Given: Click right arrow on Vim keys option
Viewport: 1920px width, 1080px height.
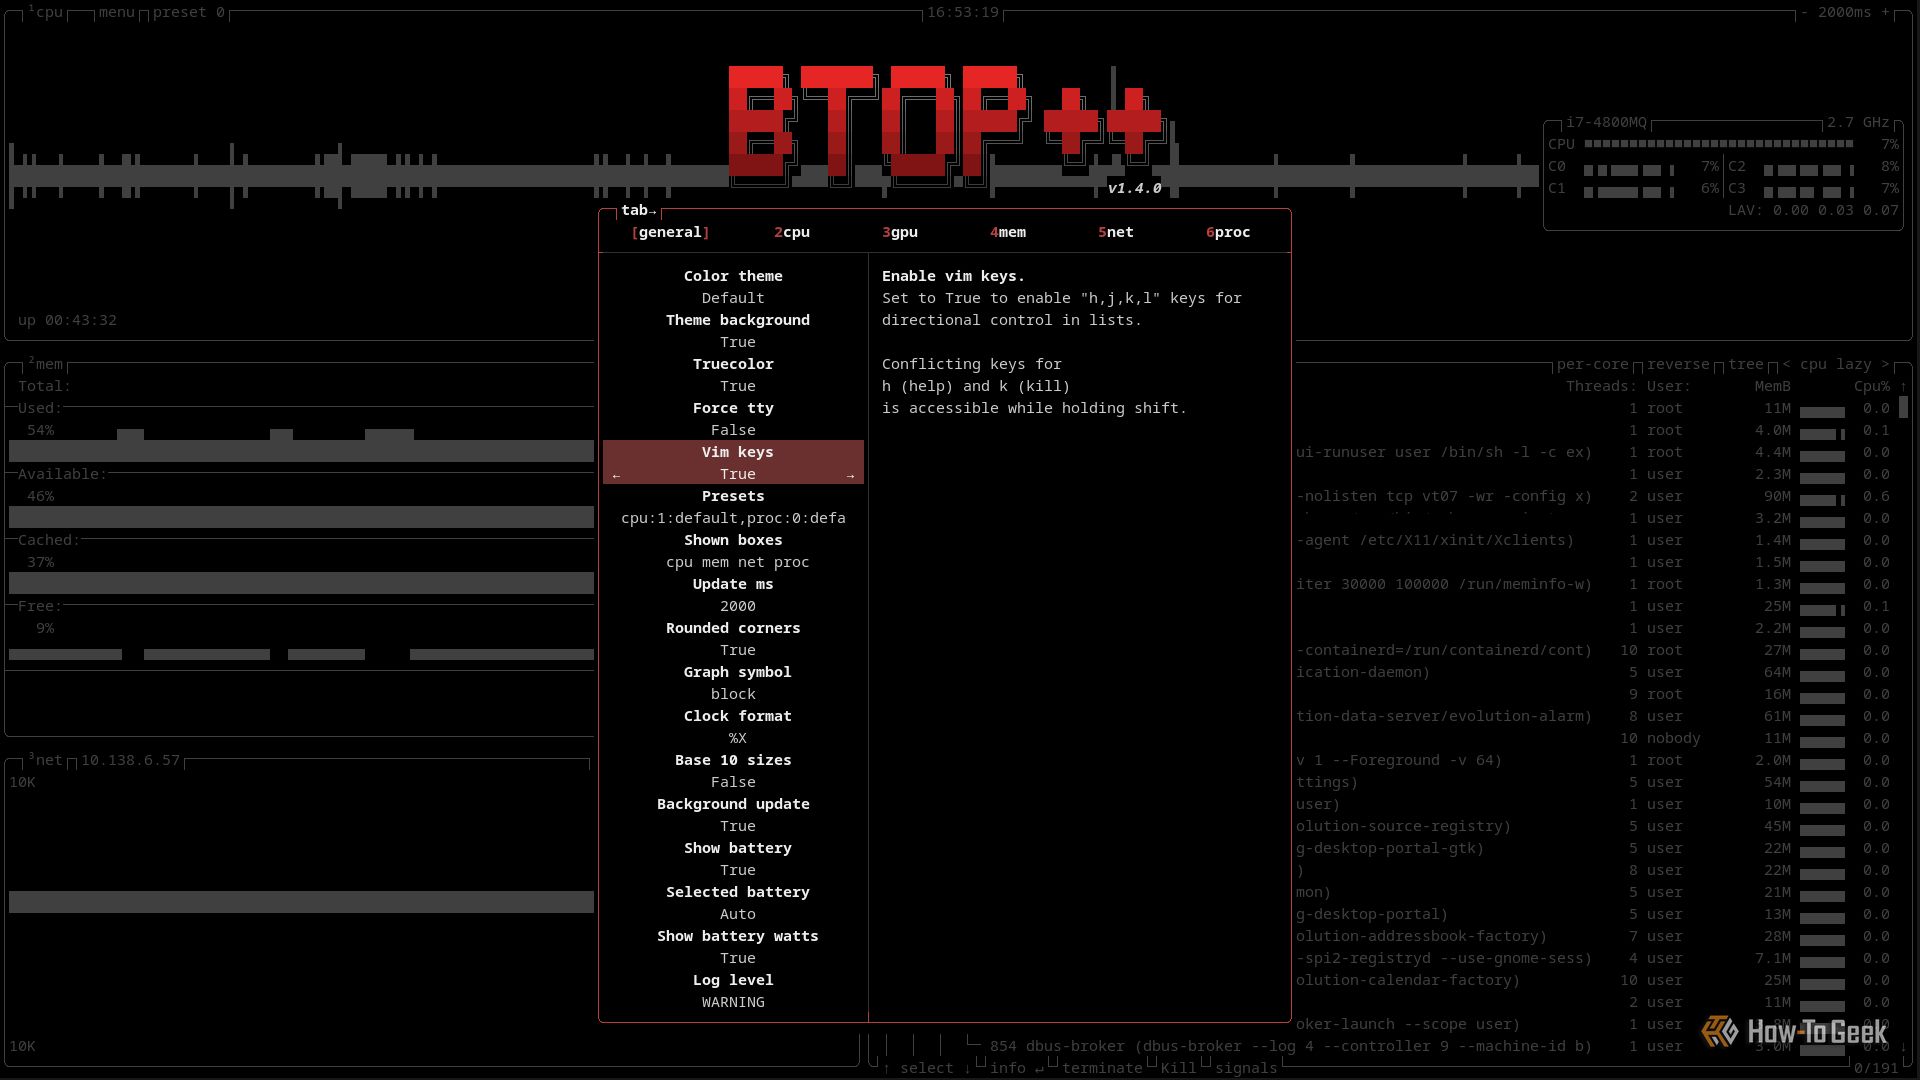Looking at the screenshot, I should [x=850, y=476].
